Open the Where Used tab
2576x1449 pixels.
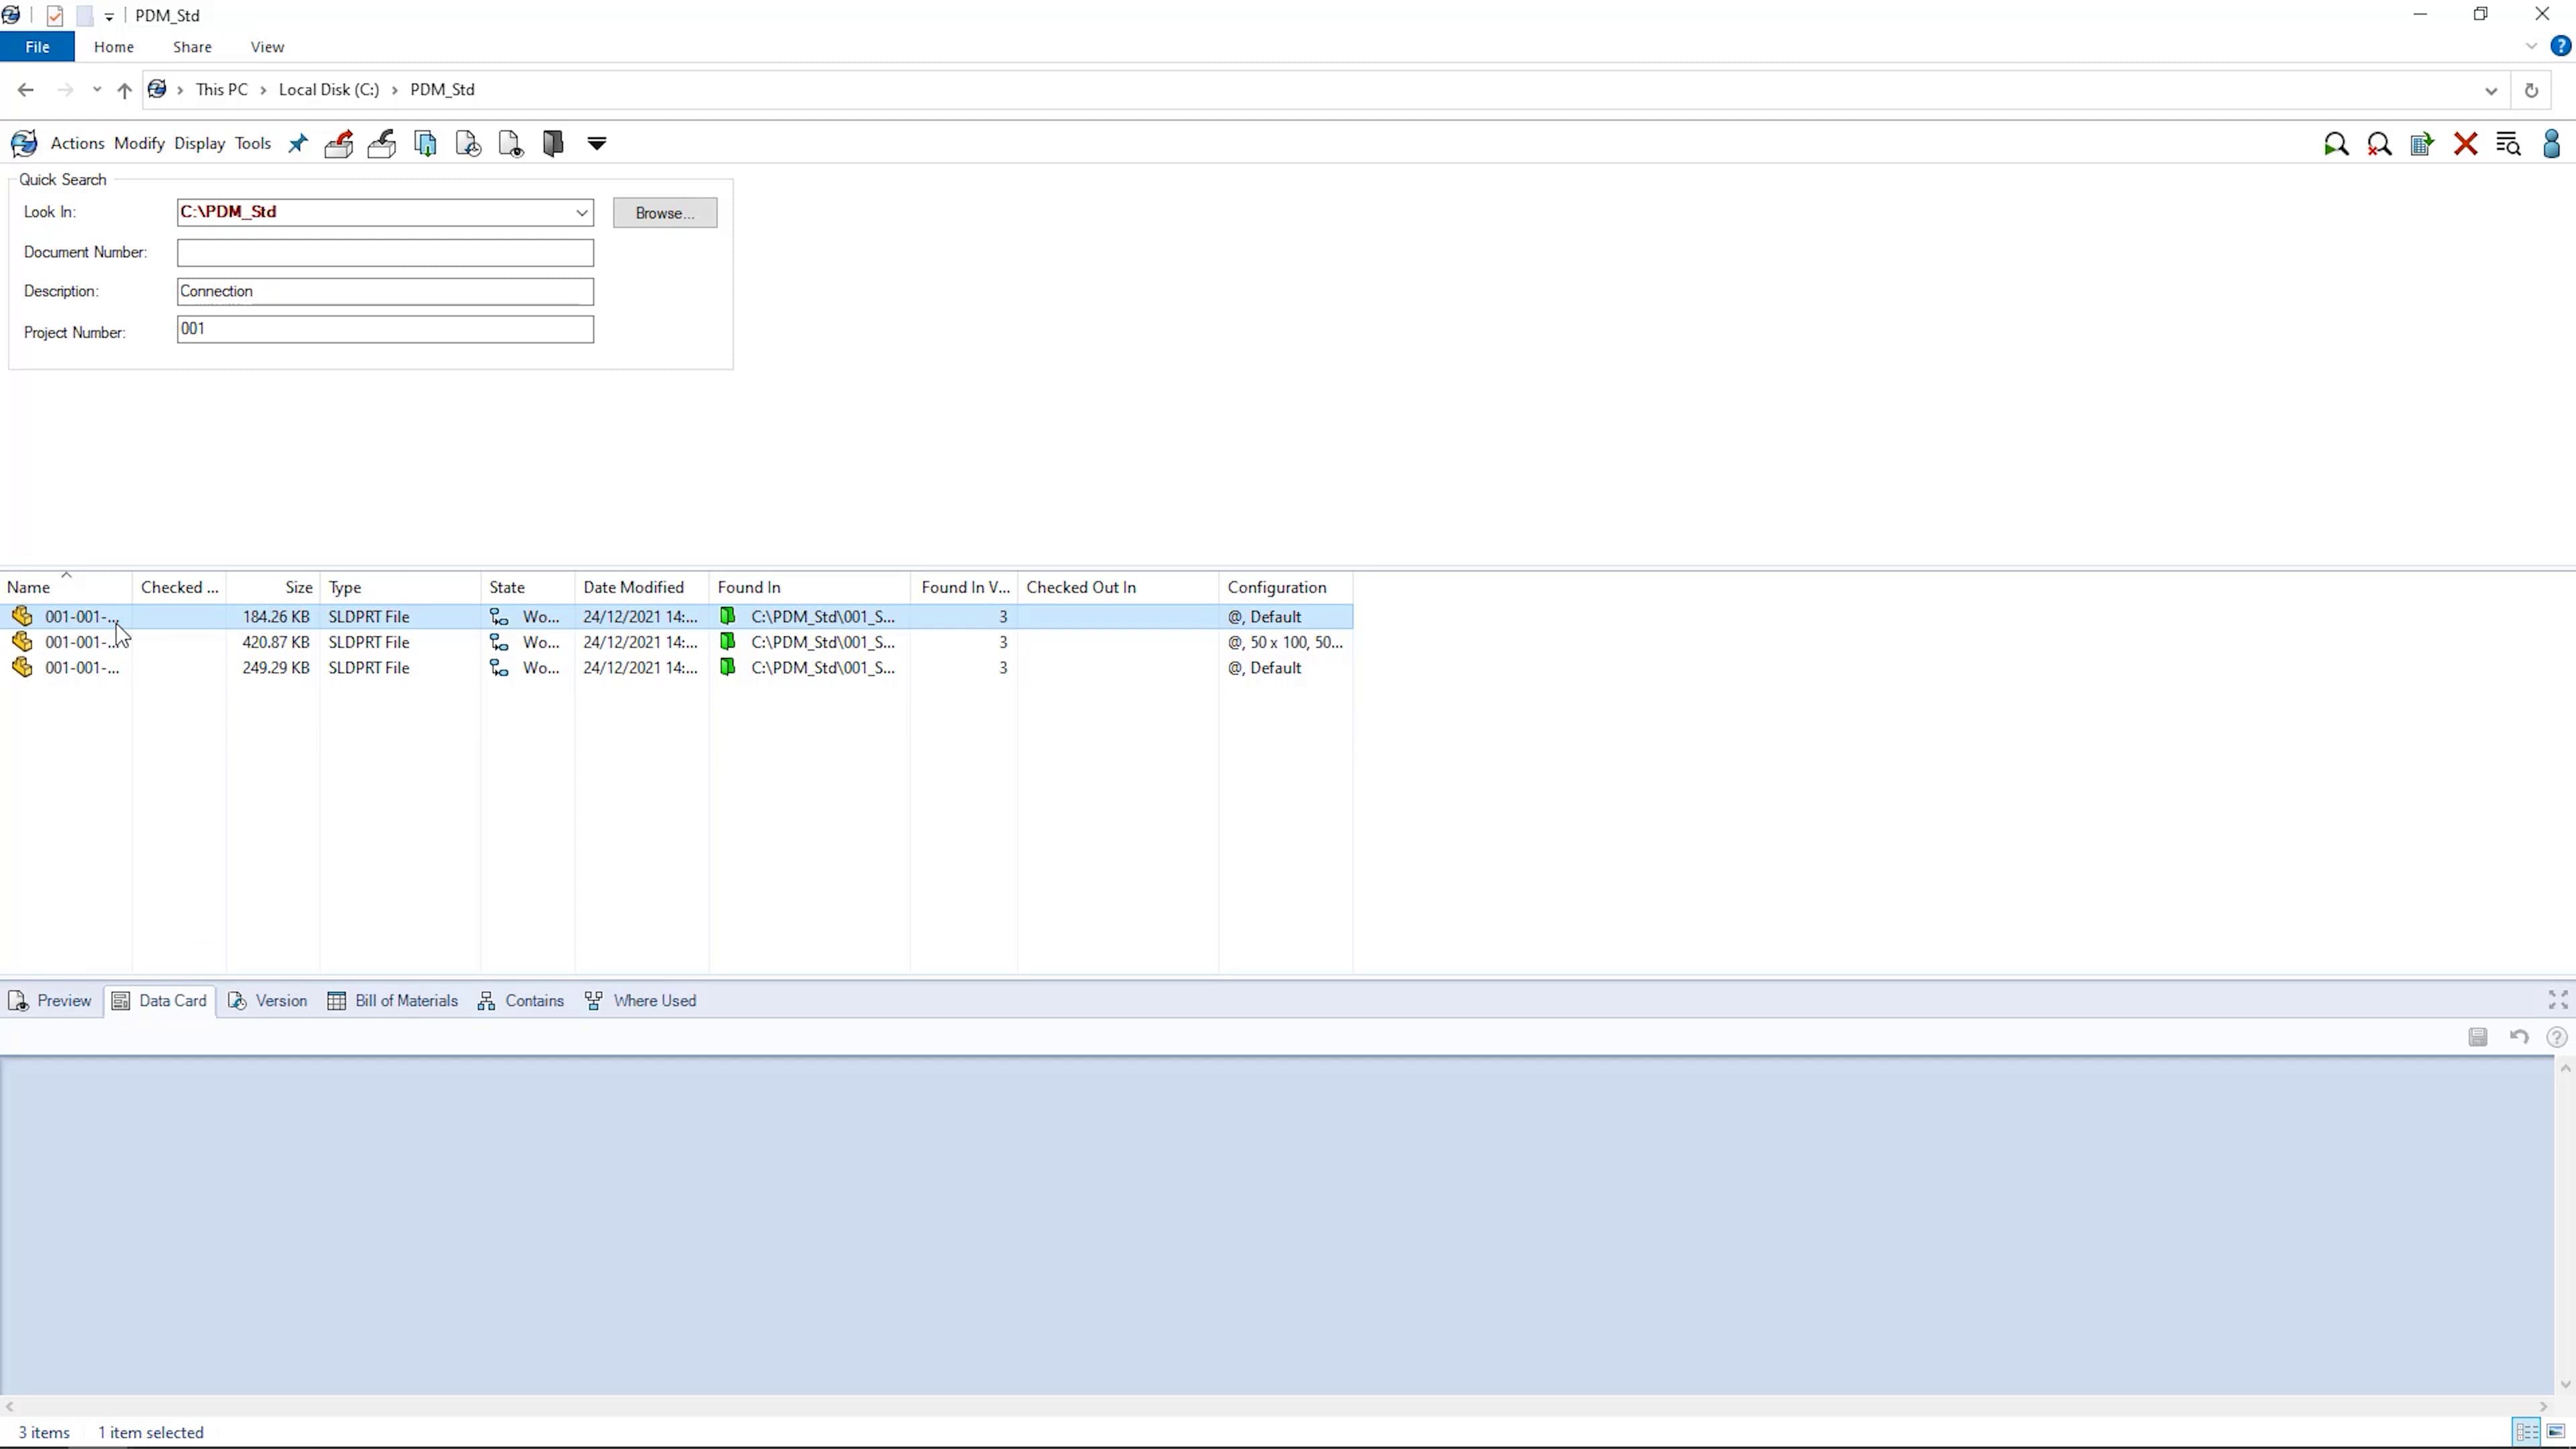640,1000
